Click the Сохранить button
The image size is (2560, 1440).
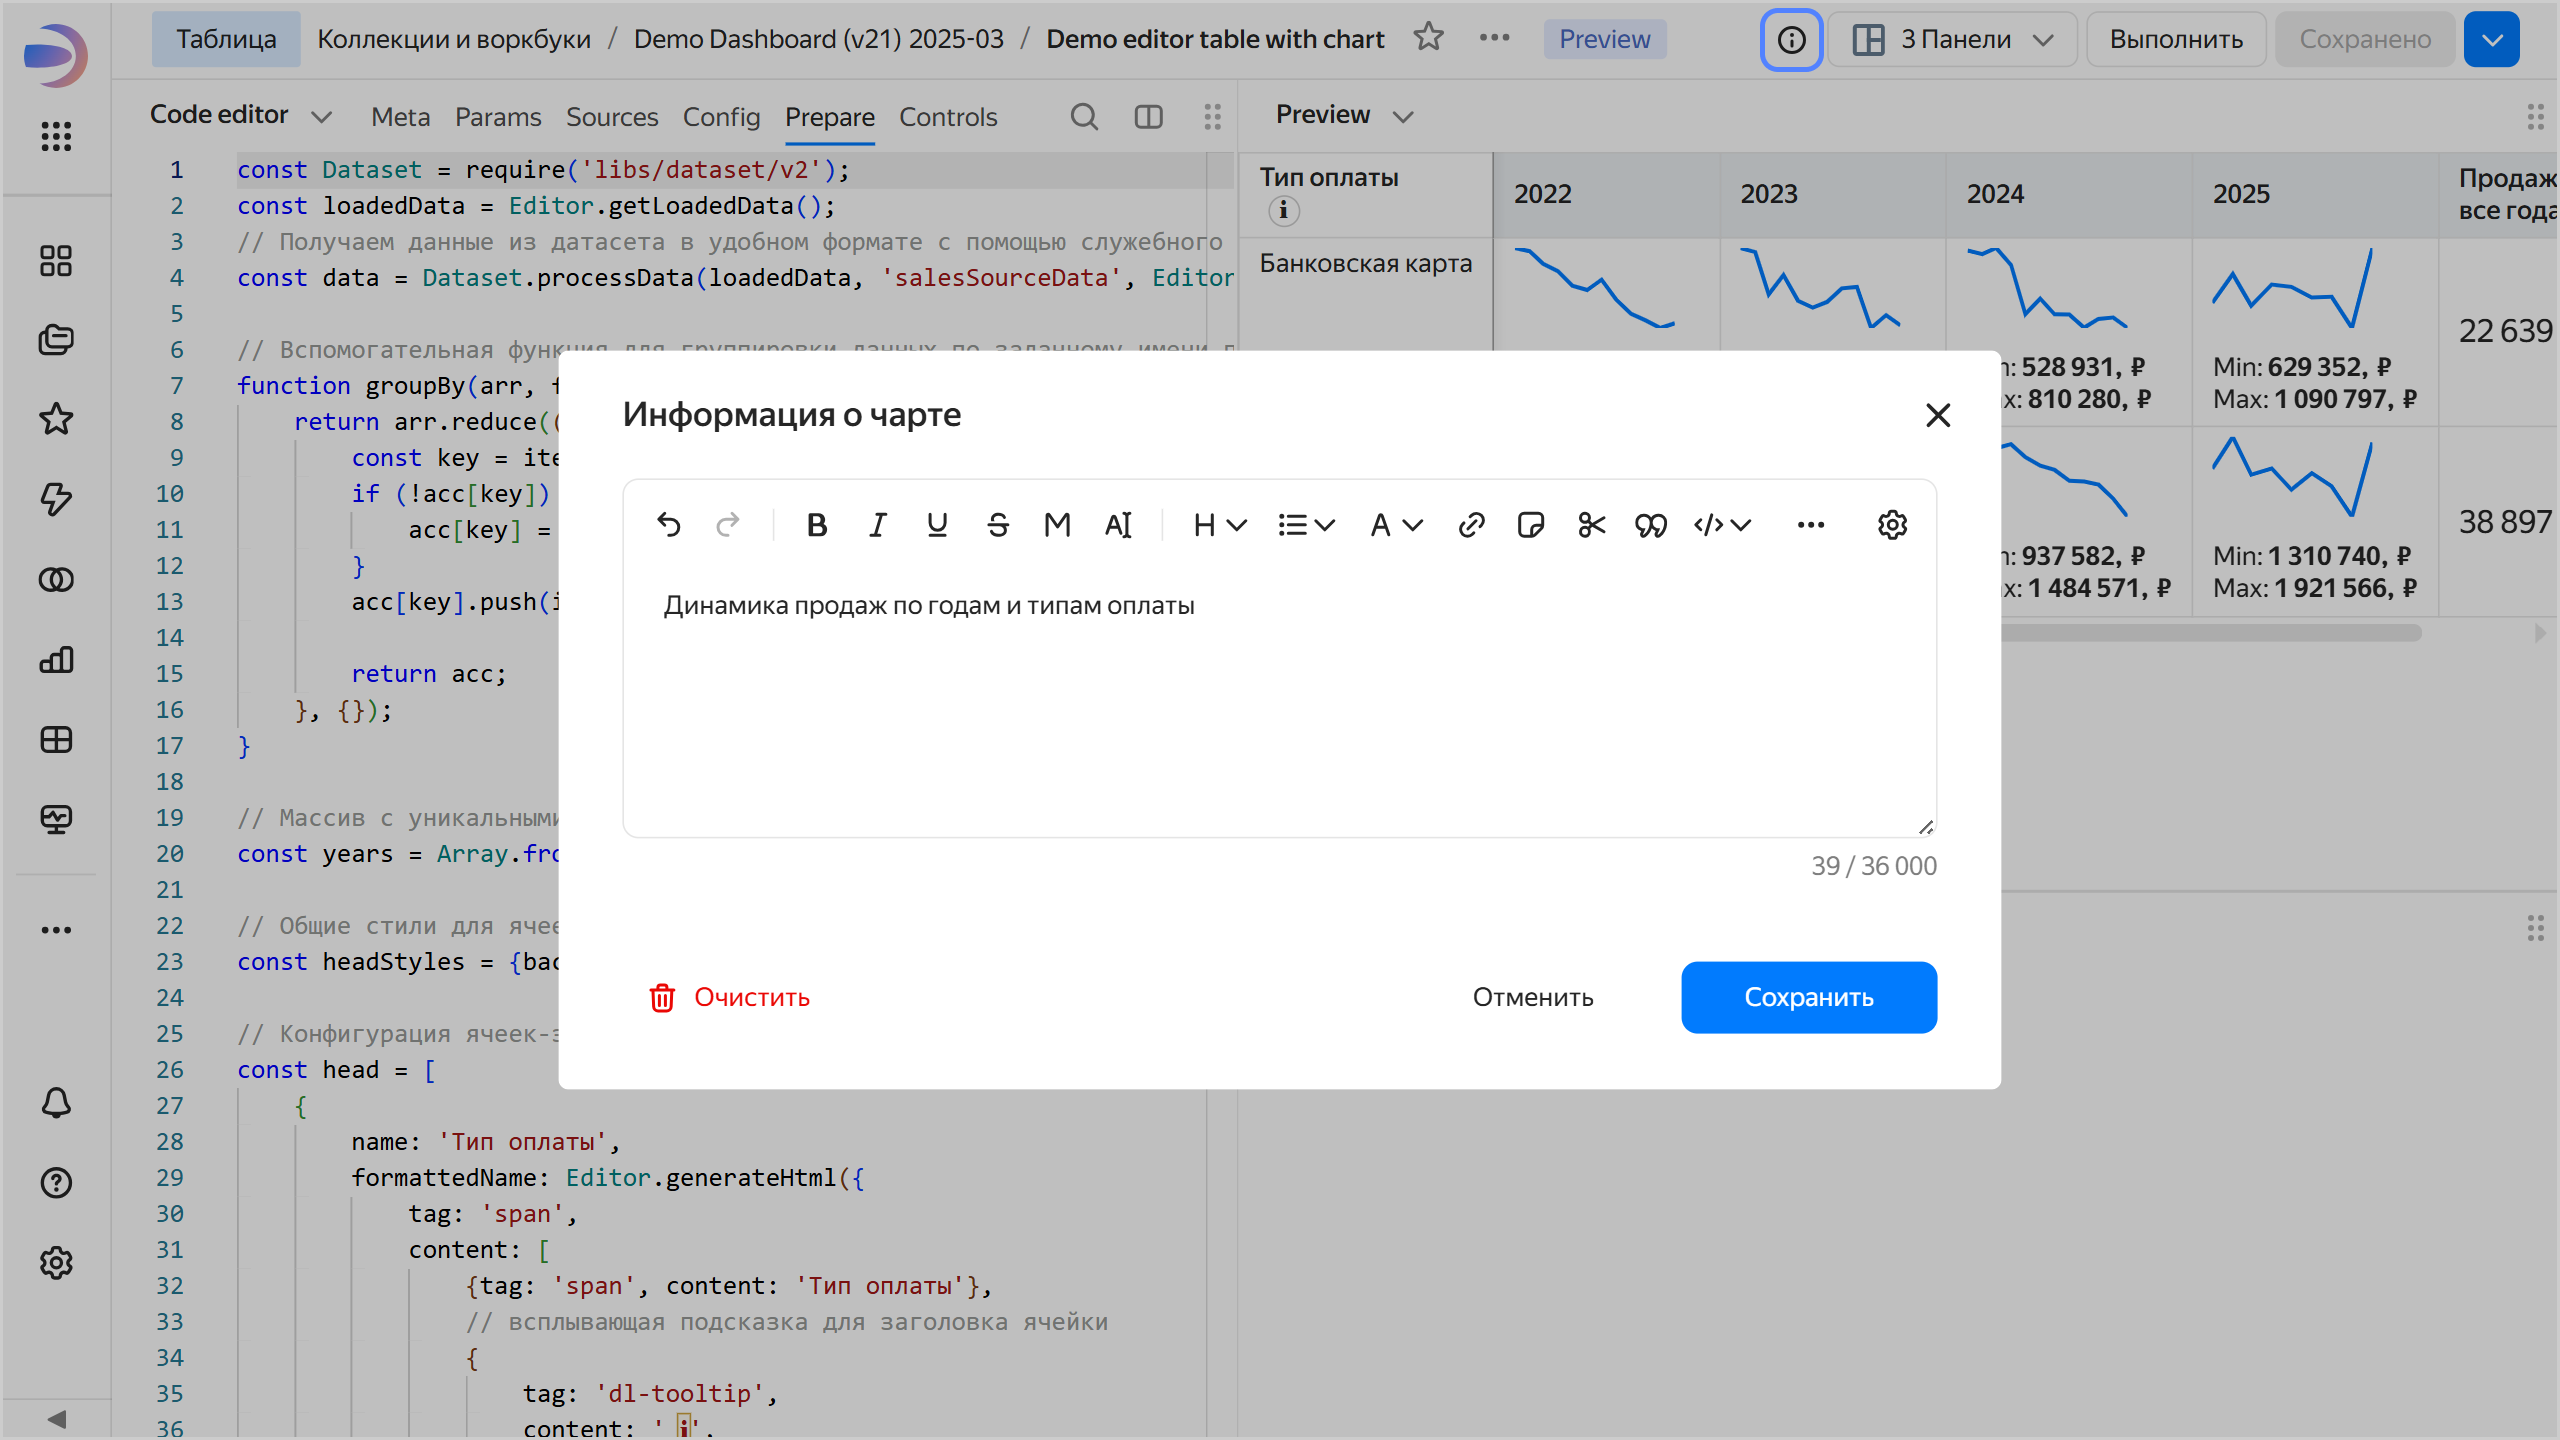(x=1808, y=997)
